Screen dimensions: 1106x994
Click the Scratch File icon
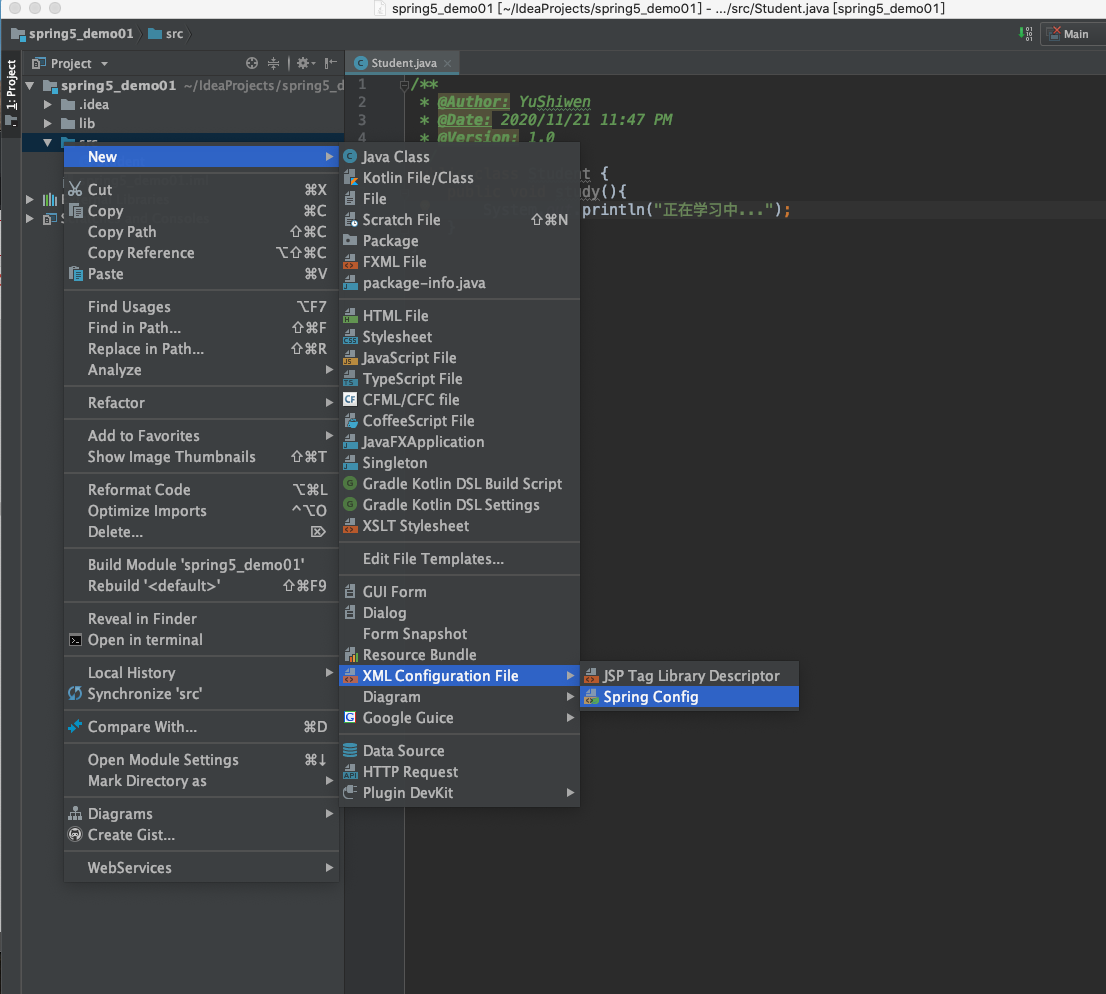[350, 219]
